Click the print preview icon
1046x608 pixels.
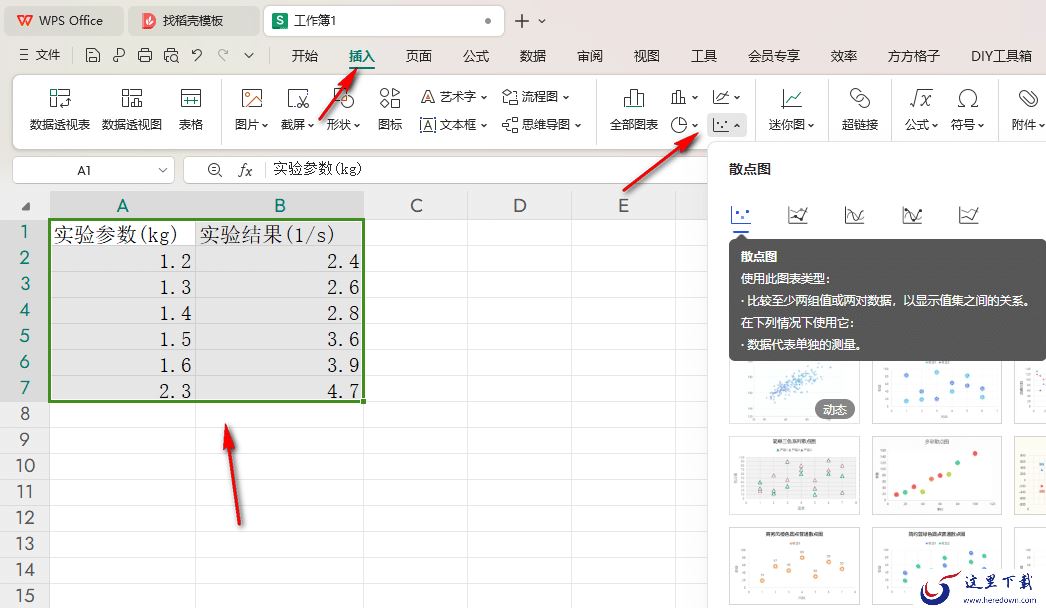(171, 55)
